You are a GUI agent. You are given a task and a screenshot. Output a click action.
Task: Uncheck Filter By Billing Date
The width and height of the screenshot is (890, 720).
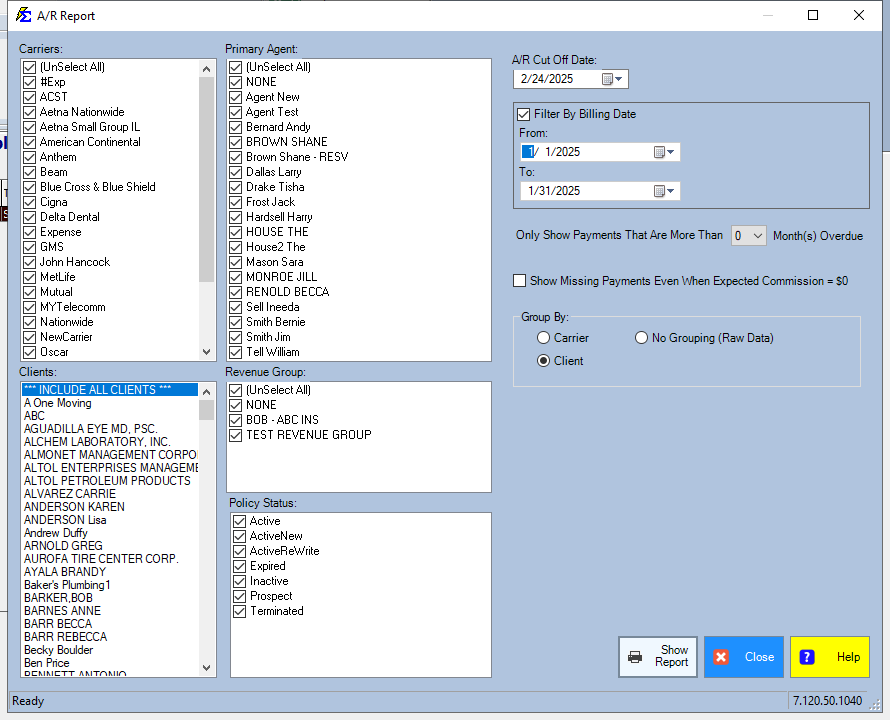click(x=524, y=113)
